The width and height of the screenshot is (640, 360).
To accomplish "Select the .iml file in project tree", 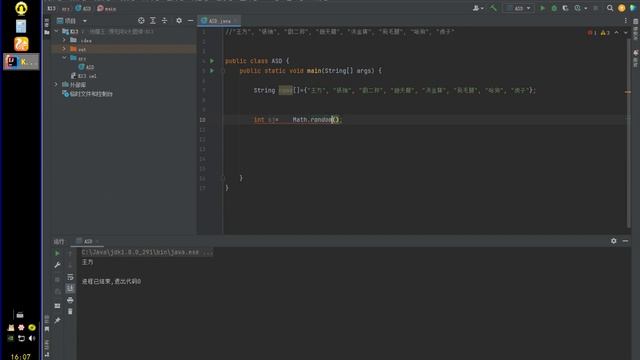I will coord(83,76).
